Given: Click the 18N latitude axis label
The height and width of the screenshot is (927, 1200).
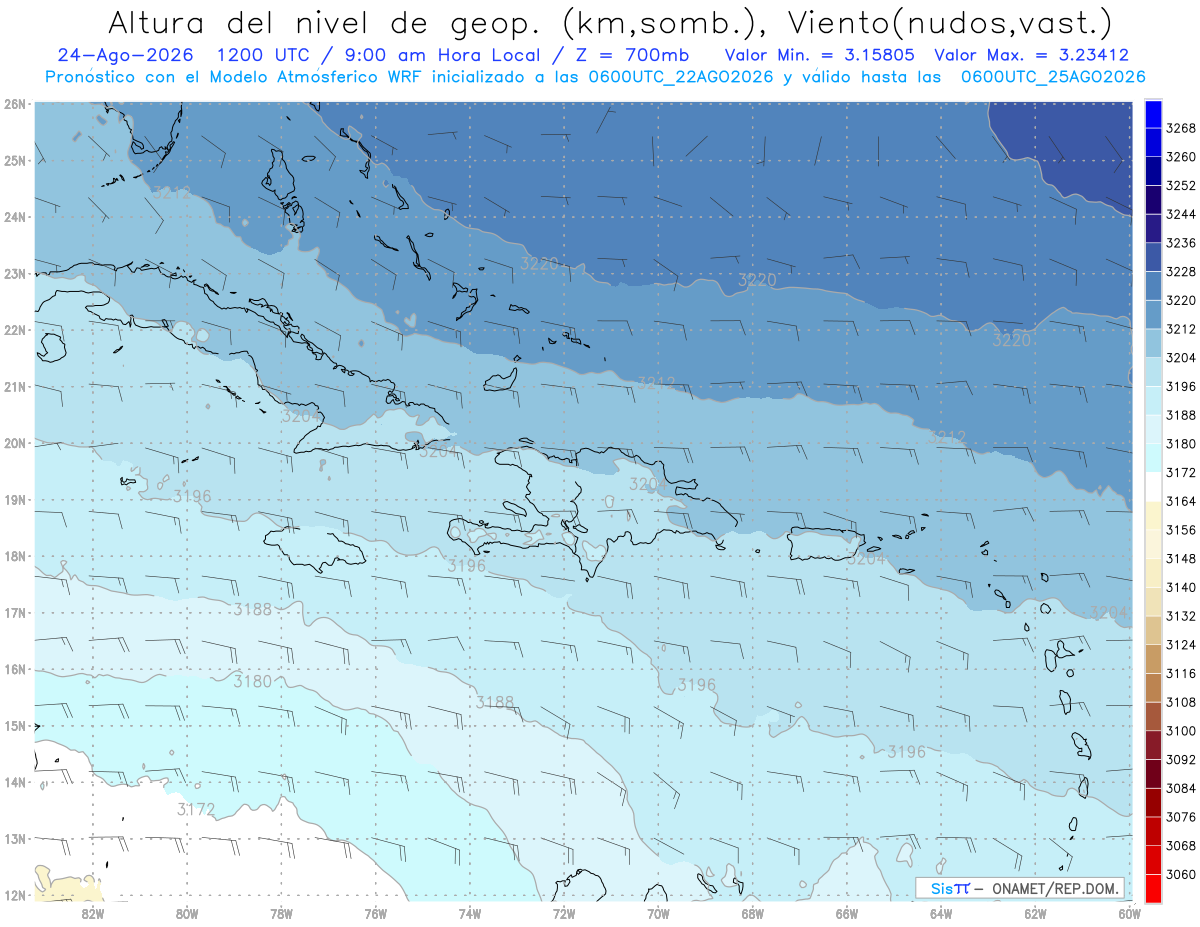Looking at the screenshot, I should point(14,556).
